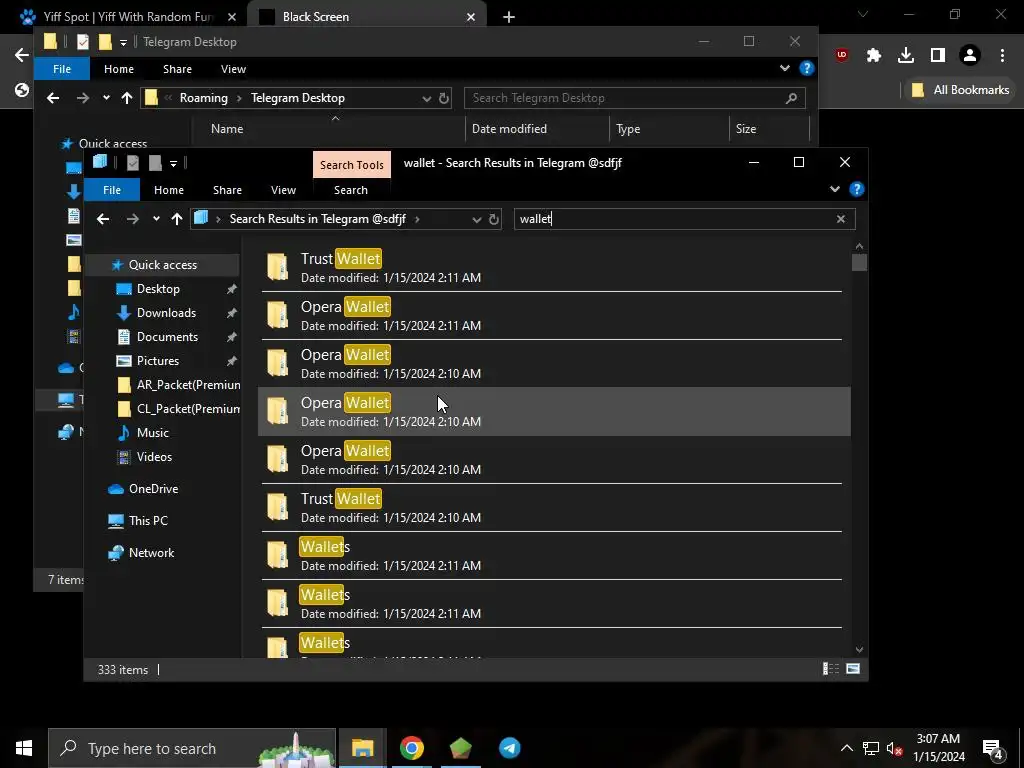Open Documents in the navigation pane

[x=167, y=337]
